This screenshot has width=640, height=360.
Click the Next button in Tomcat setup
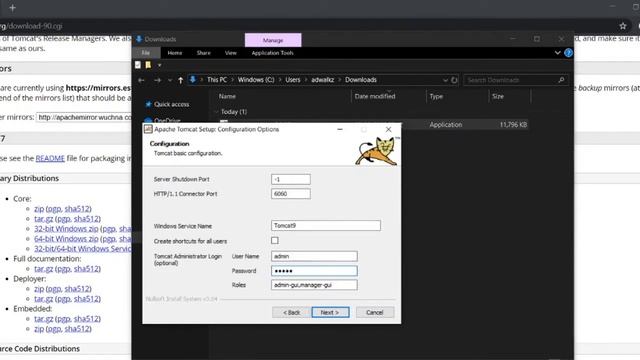[x=330, y=312]
